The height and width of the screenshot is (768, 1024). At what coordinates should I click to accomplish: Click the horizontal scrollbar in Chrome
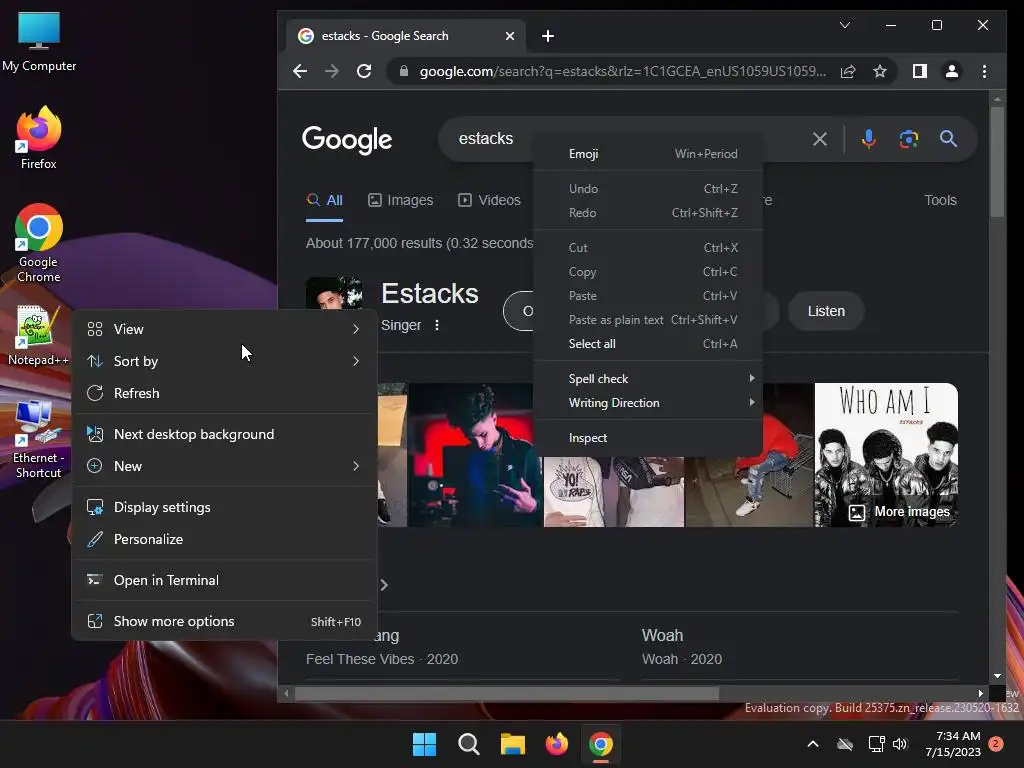click(x=507, y=694)
